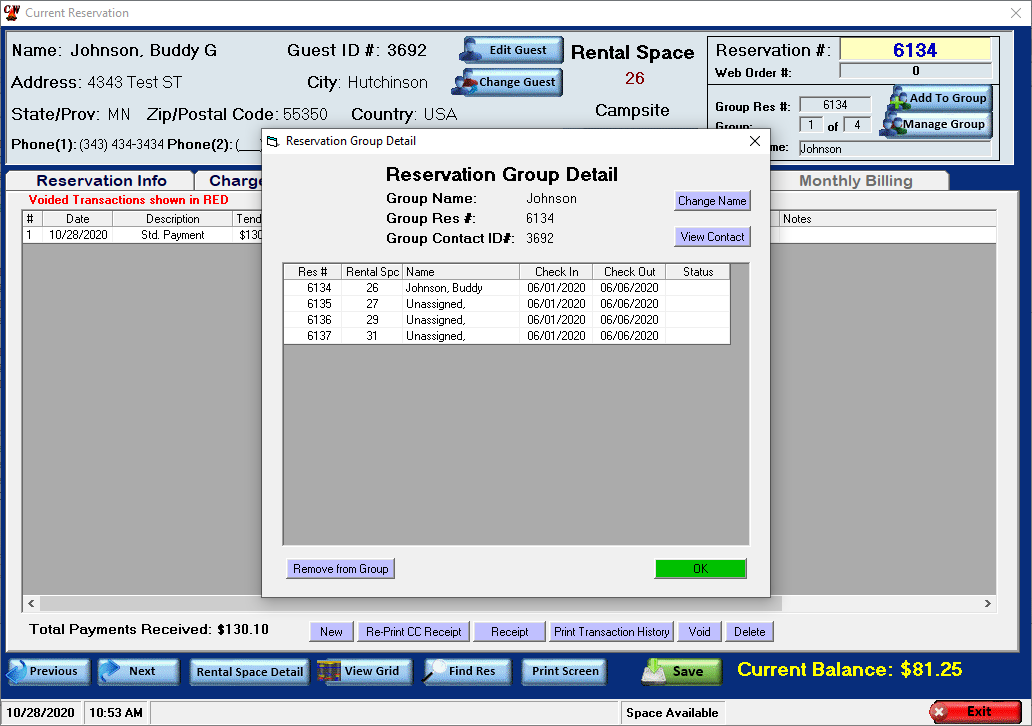The width and height of the screenshot is (1032, 726).
Task: Switch to the Monthly Billing tab
Action: click(857, 180)
